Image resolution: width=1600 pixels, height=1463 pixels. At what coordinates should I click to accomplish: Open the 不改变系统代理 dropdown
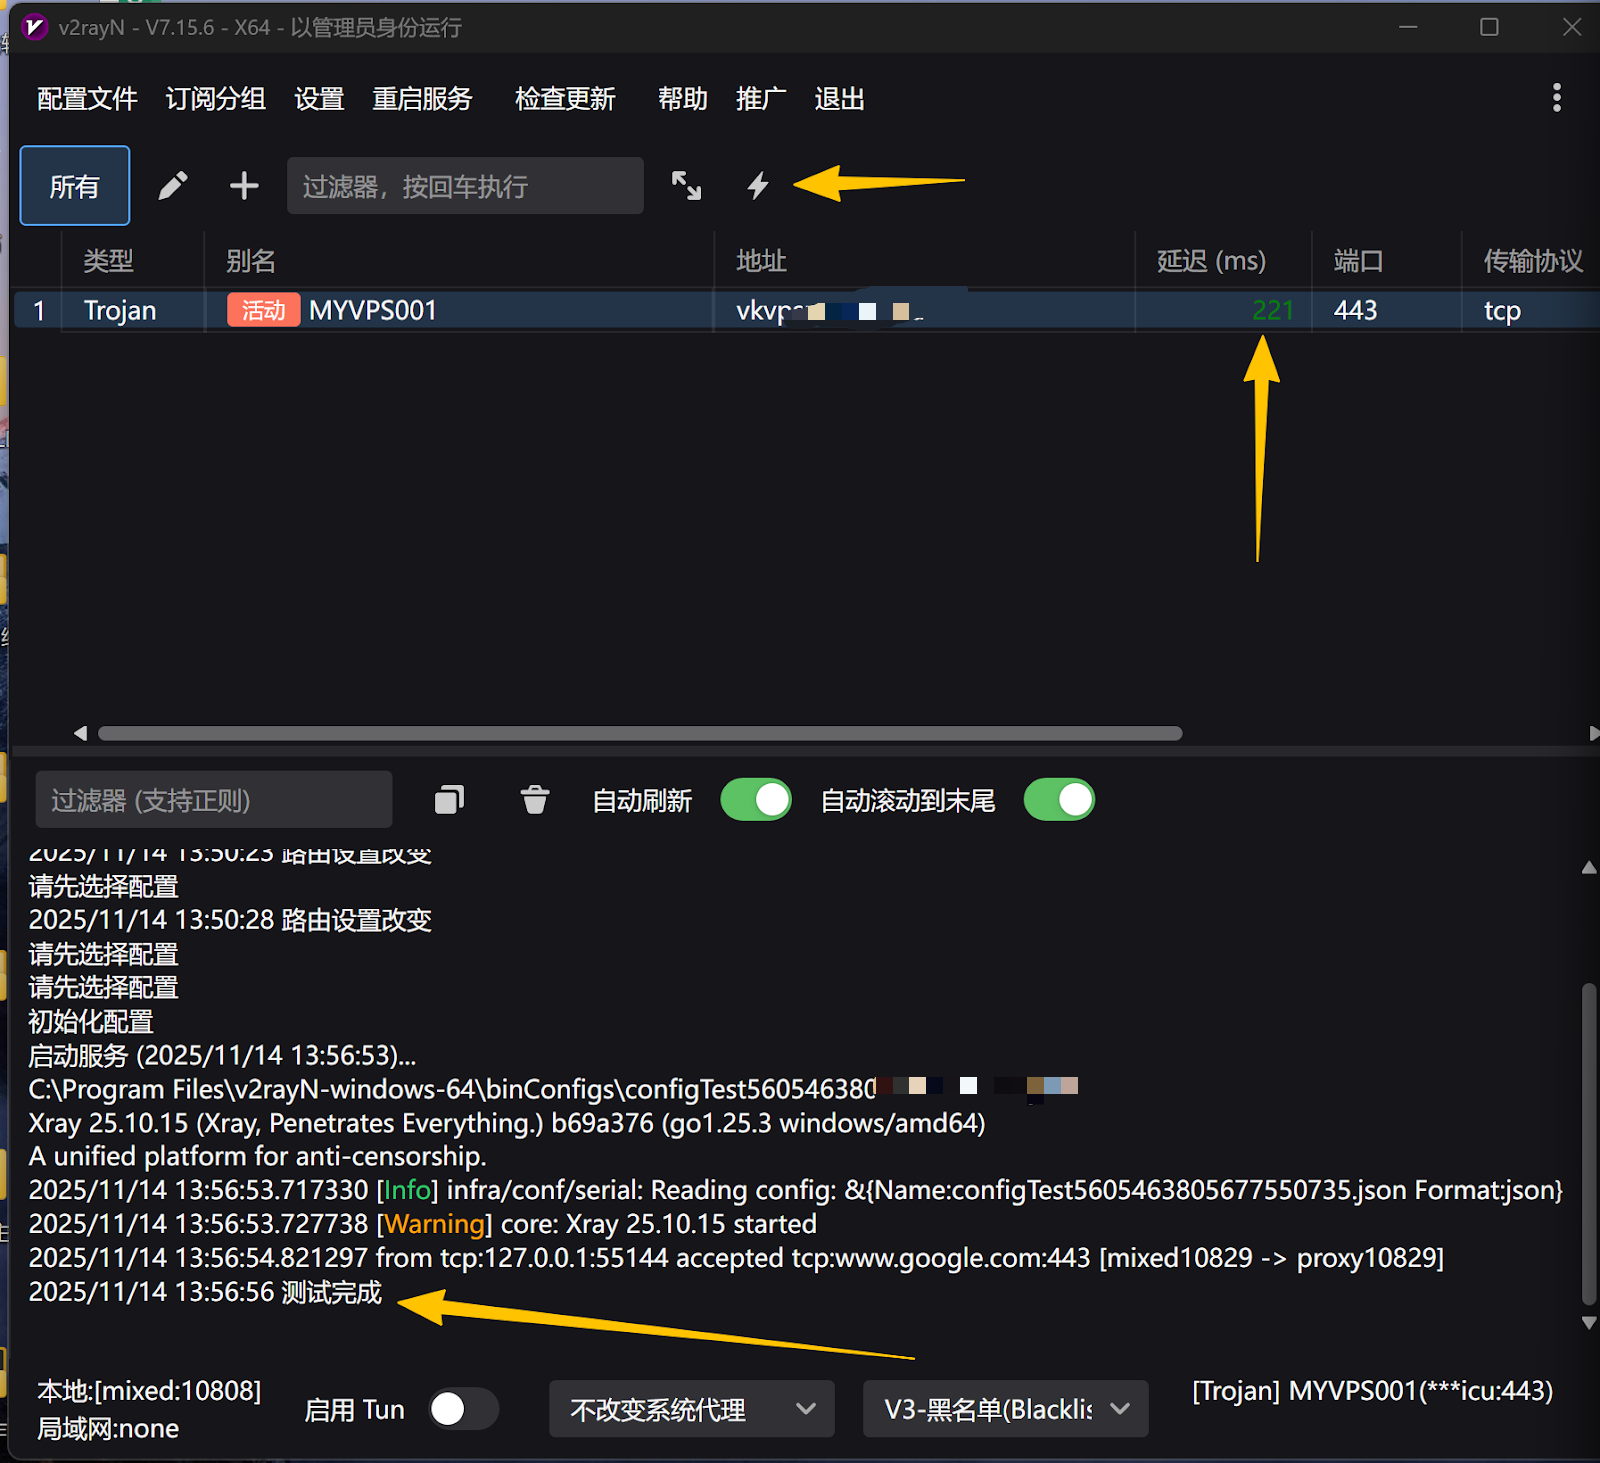[691, 1409]
